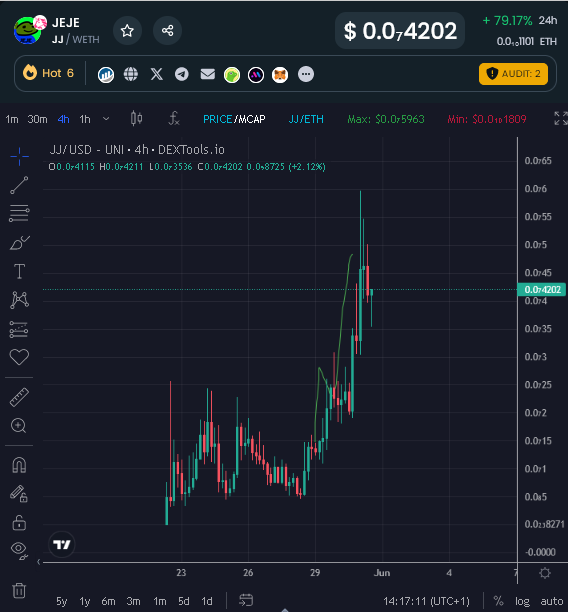Toggle the magnet snap mode

pyautogui.click(x=19, y=465)
